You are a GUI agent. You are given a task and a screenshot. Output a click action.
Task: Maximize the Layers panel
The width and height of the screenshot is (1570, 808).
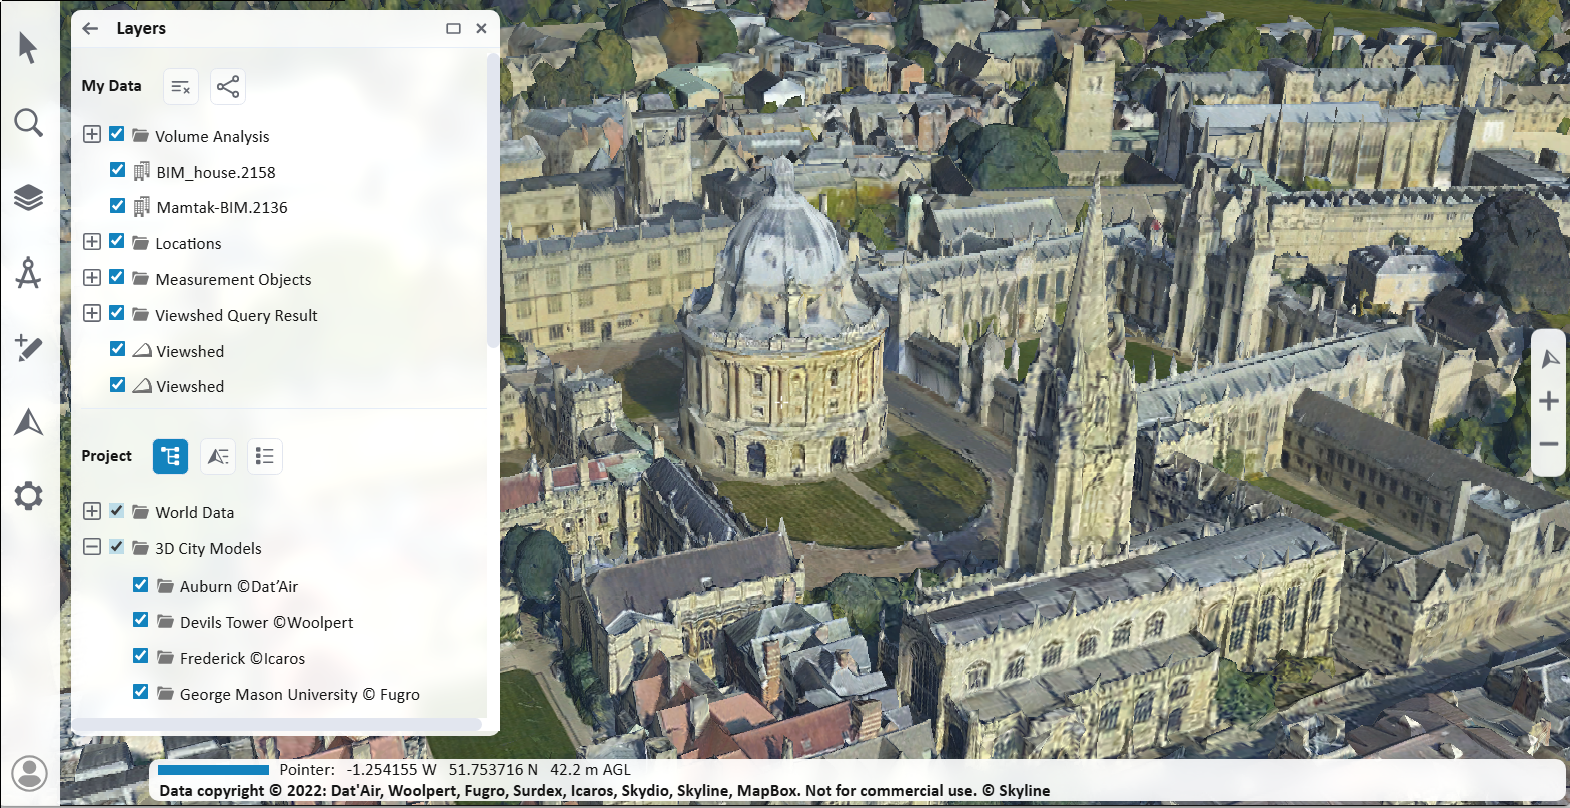tap(453, 28)
